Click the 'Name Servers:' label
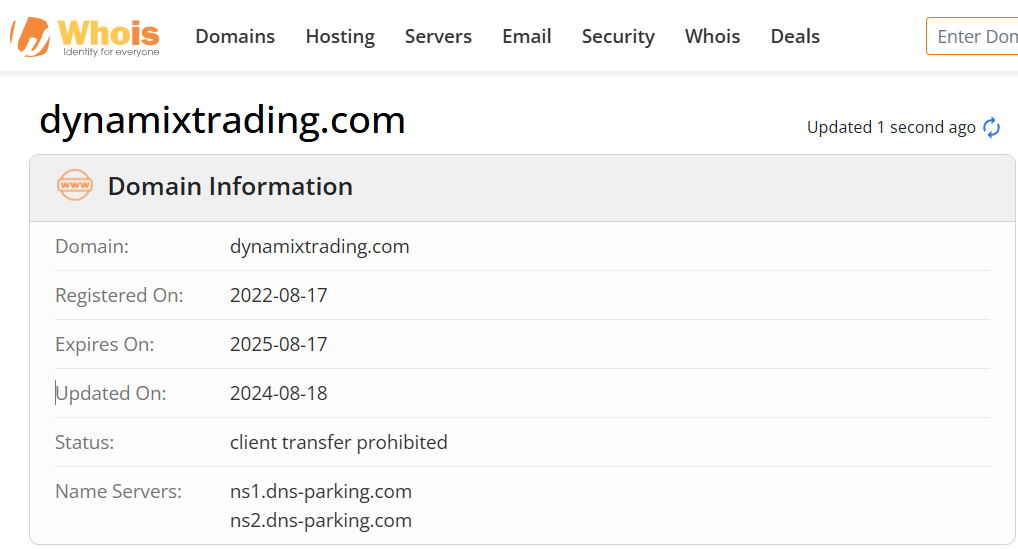The width and height of the screenshot is (1018, 549). 118,491
